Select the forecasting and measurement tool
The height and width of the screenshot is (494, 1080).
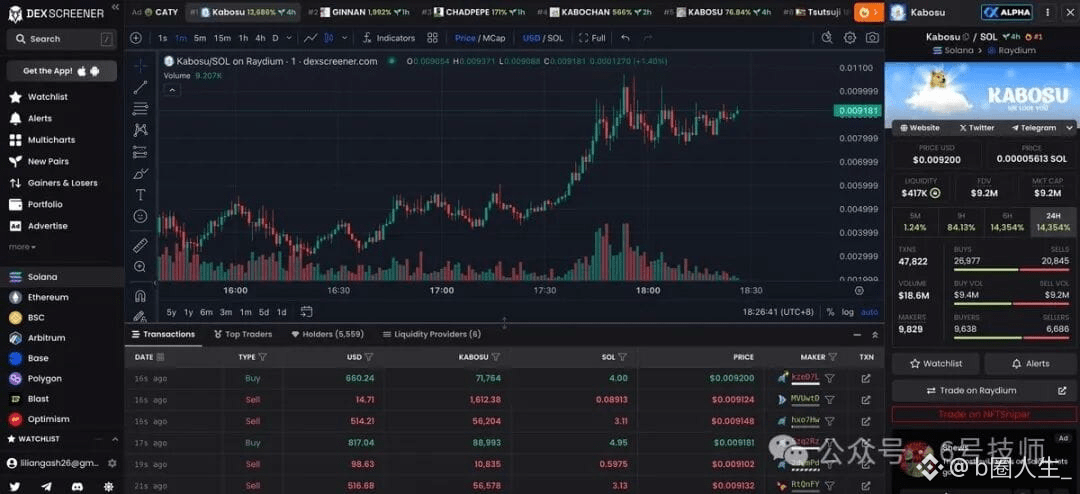(x=140, y=152)
